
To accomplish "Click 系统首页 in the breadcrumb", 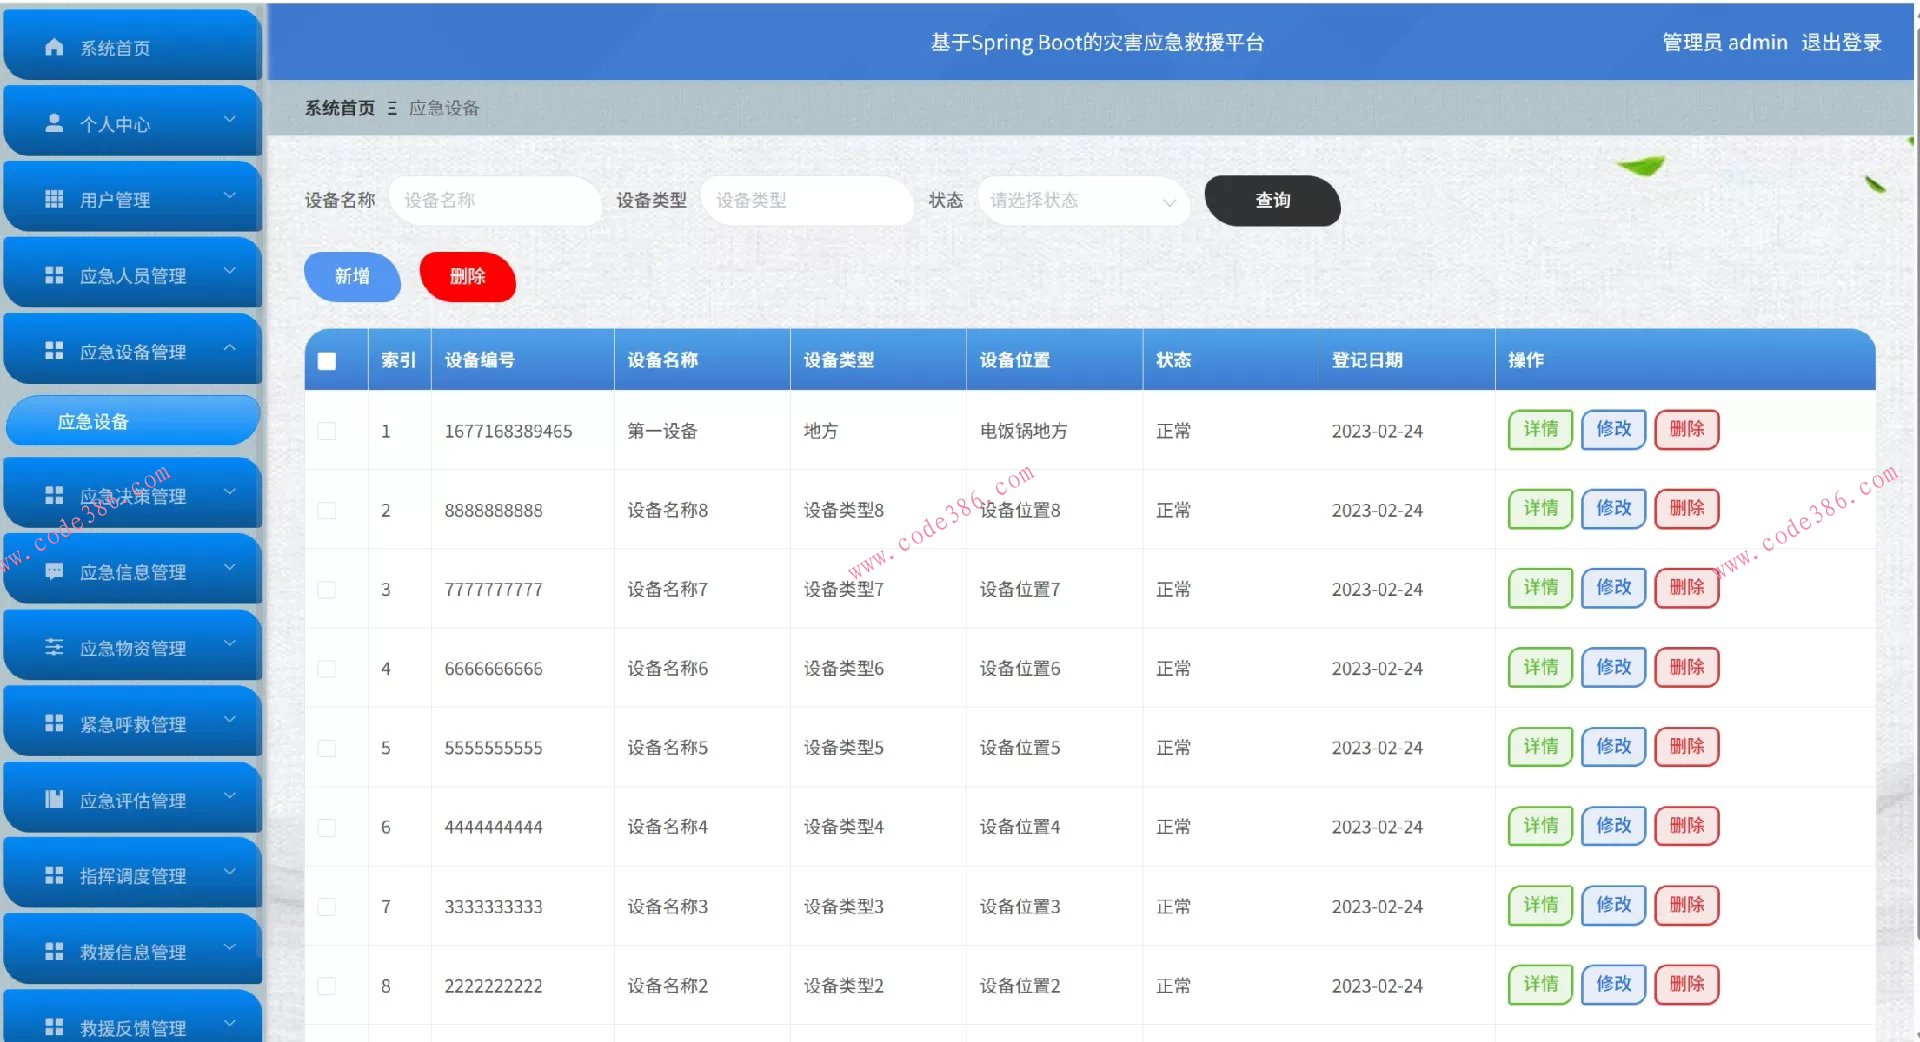I will (338, 108).
